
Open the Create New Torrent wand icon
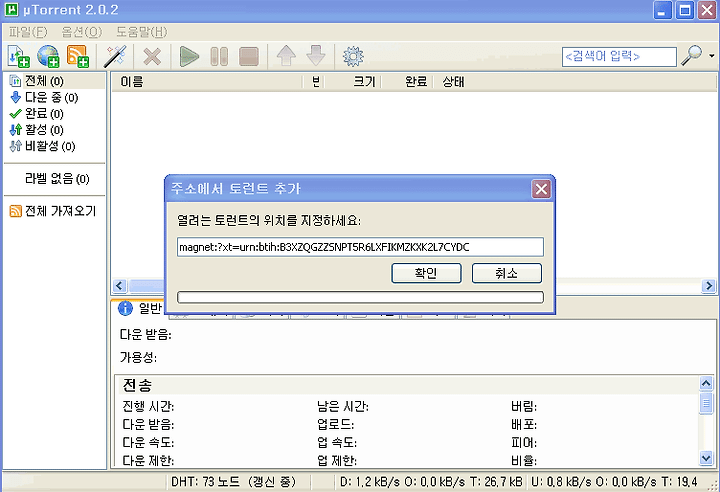[115, 57]
